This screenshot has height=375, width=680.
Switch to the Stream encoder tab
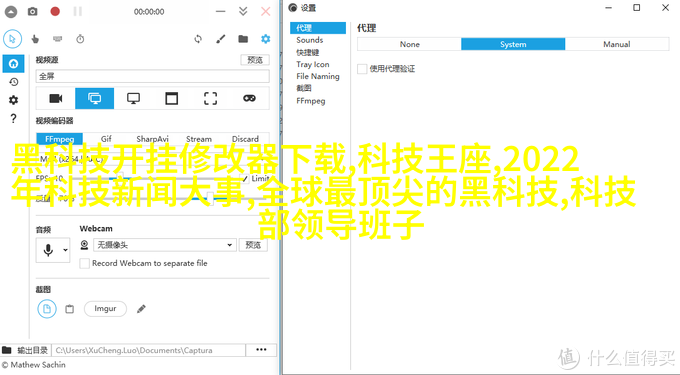(x=199, y=139)
